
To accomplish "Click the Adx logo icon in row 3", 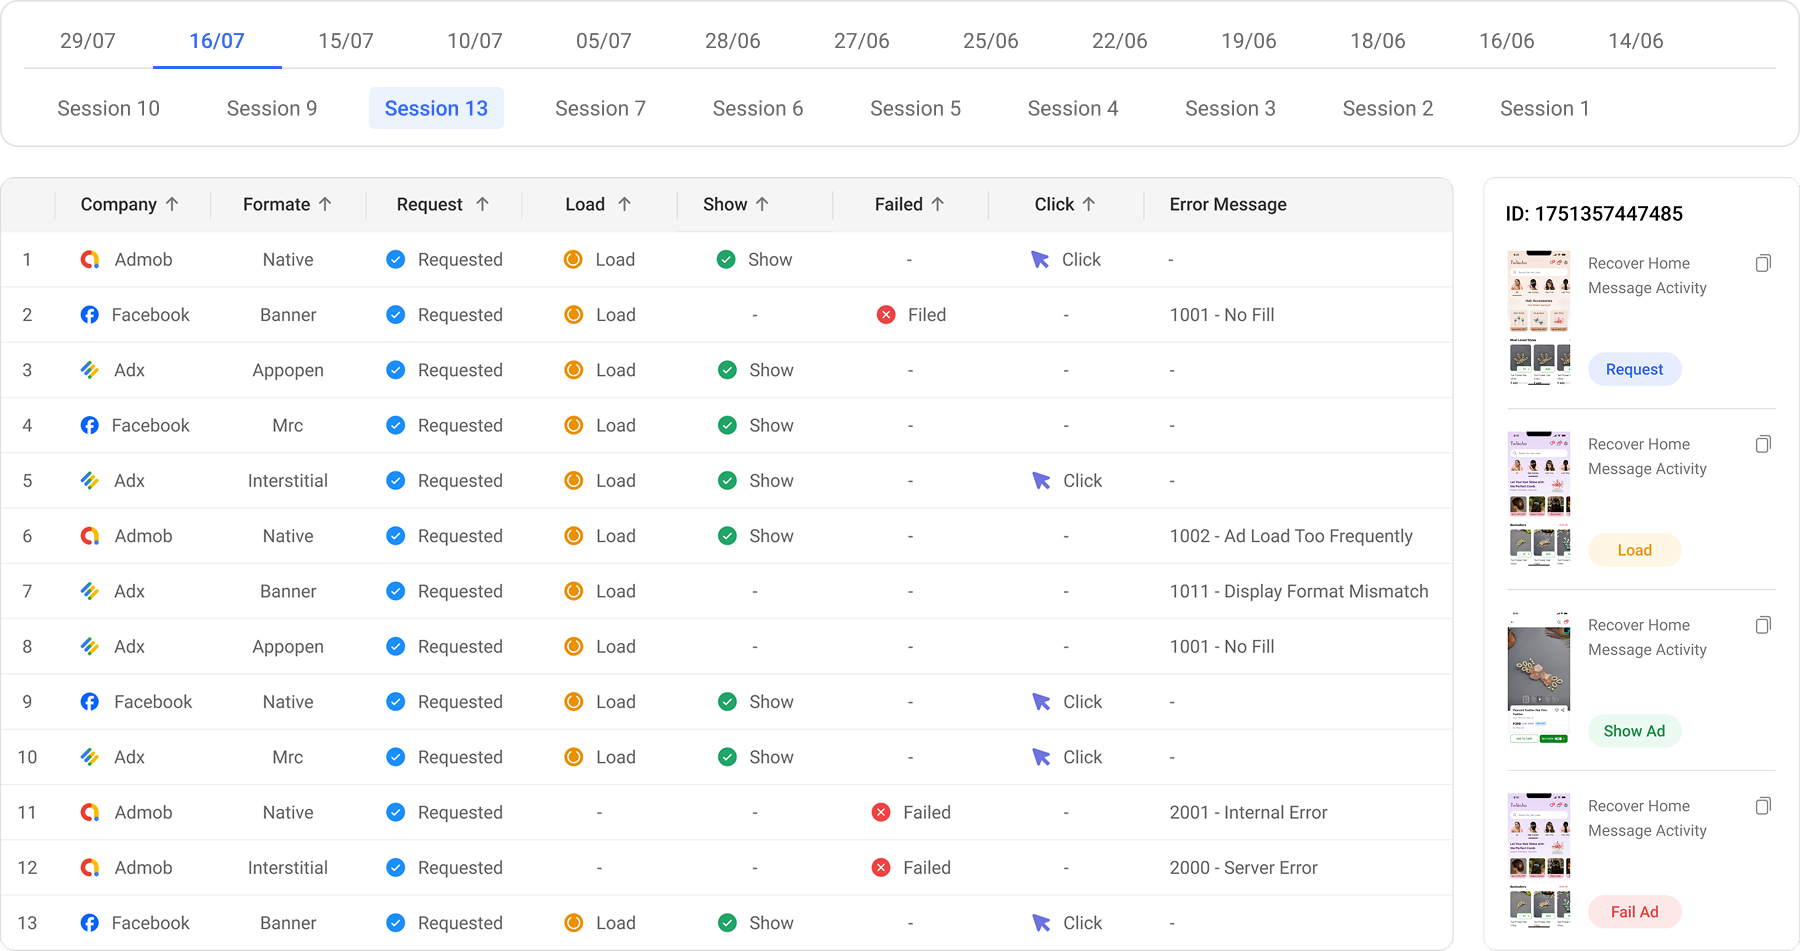I will (x=90, y=370).
